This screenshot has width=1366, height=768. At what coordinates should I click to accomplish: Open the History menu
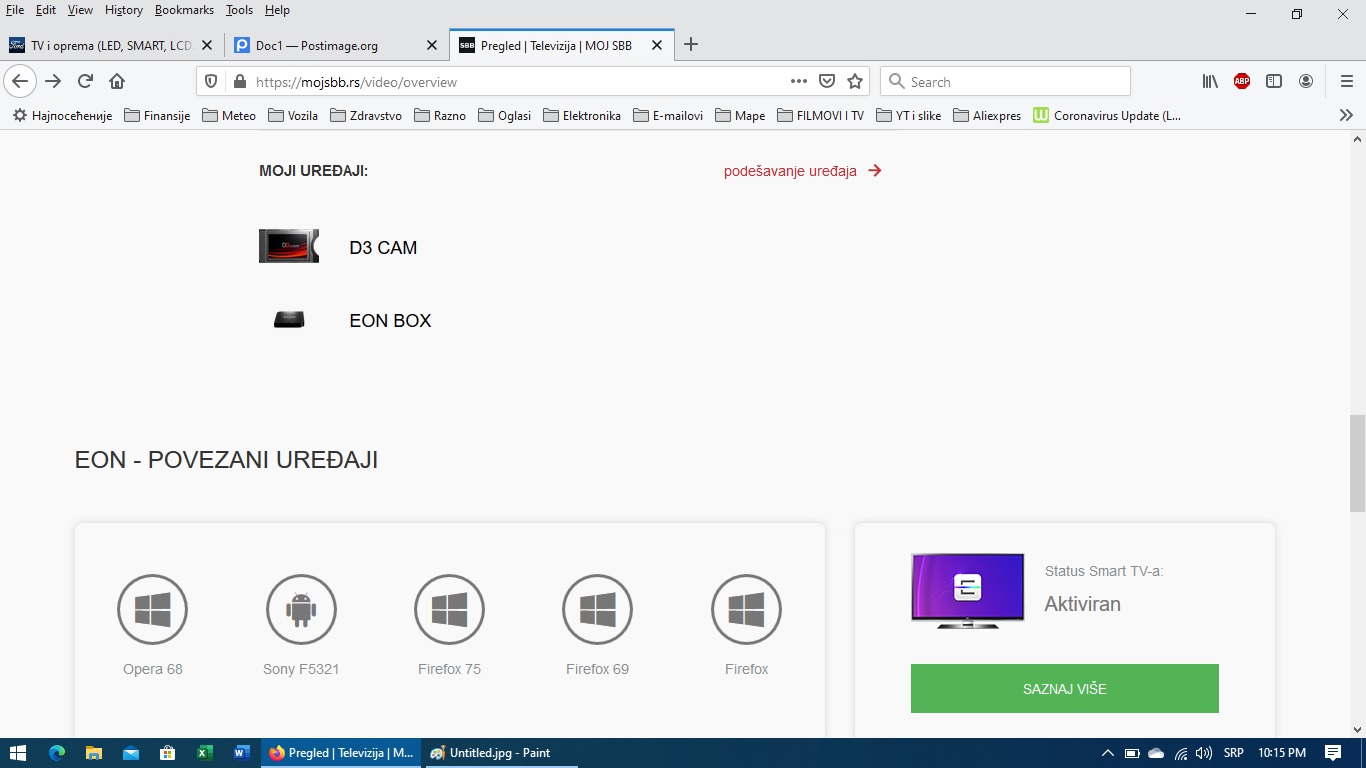124,10
